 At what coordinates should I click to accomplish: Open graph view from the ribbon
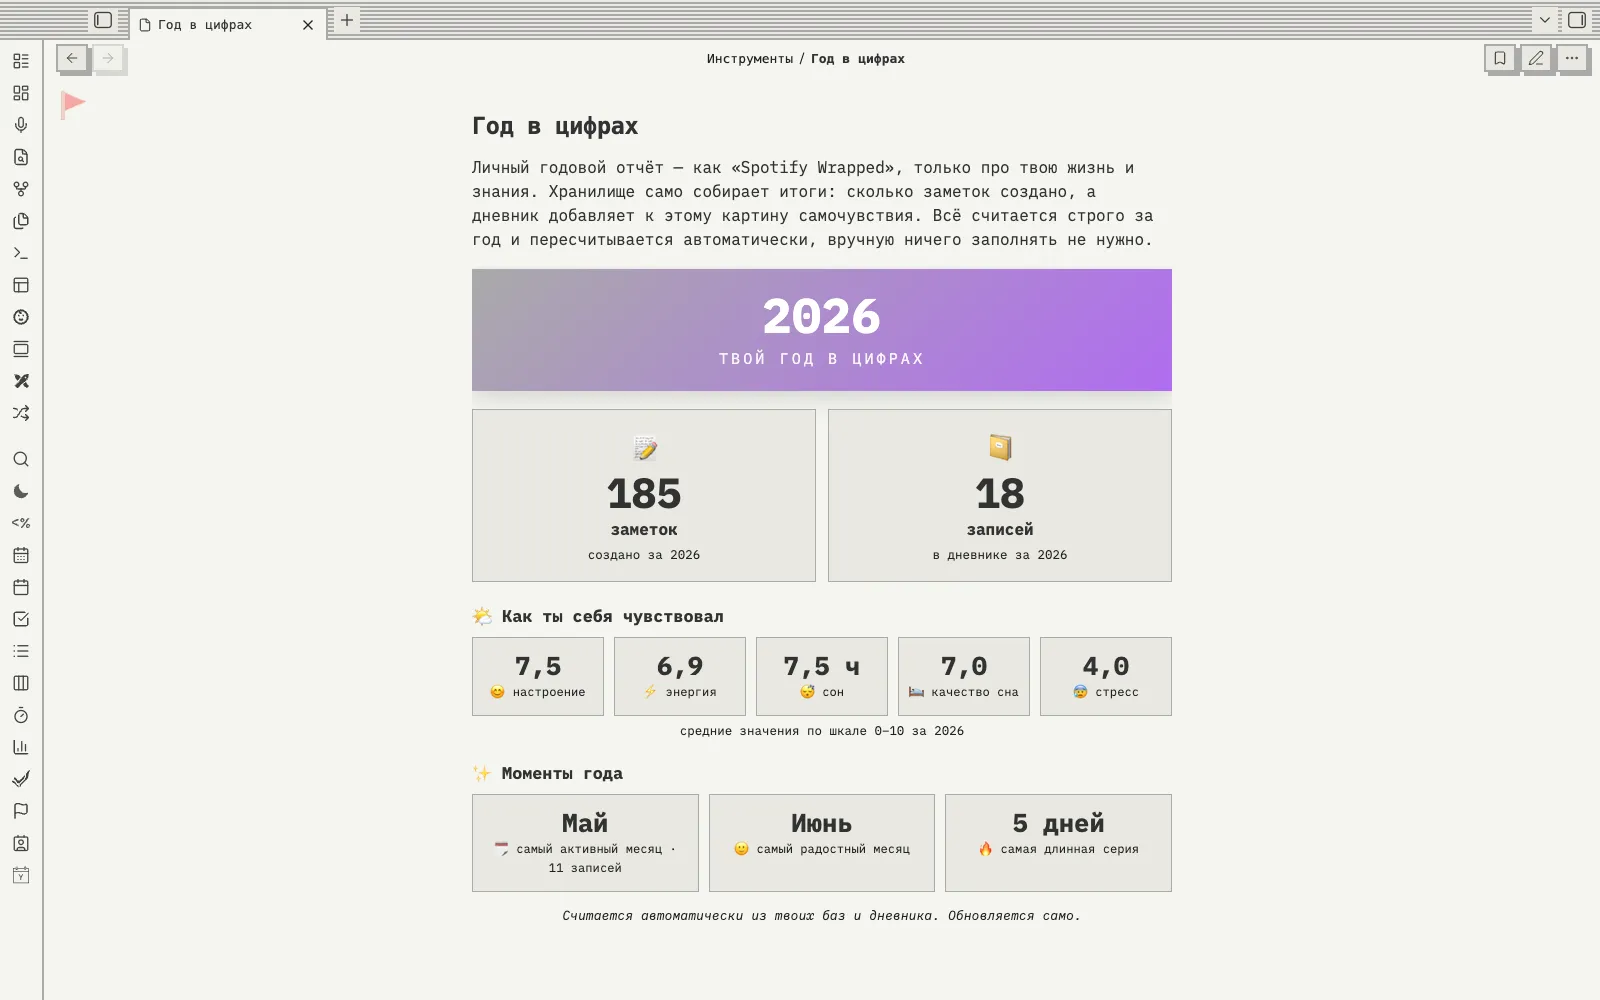(x=21, y=189)
